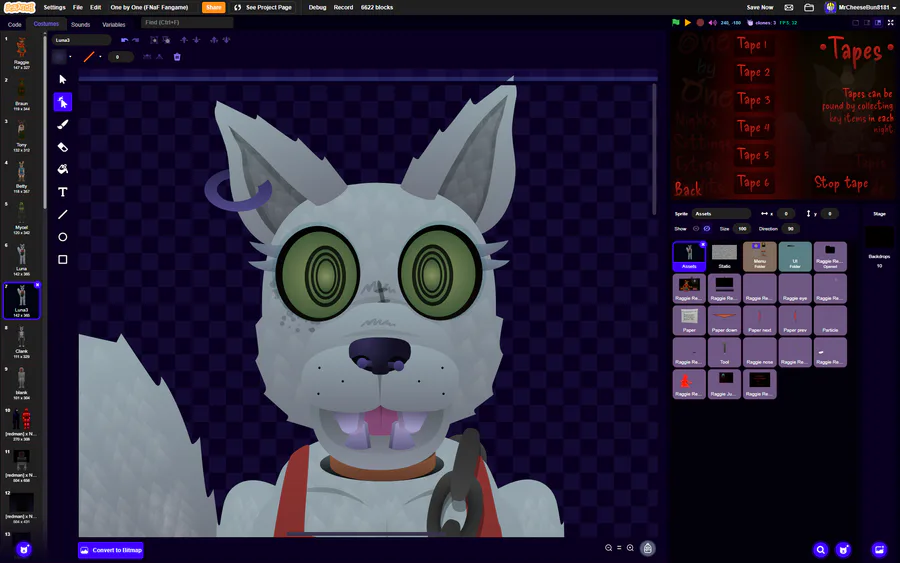Select the Fill bucket tool
Viewport: 900px width, 563px height.
coord(63,169)
